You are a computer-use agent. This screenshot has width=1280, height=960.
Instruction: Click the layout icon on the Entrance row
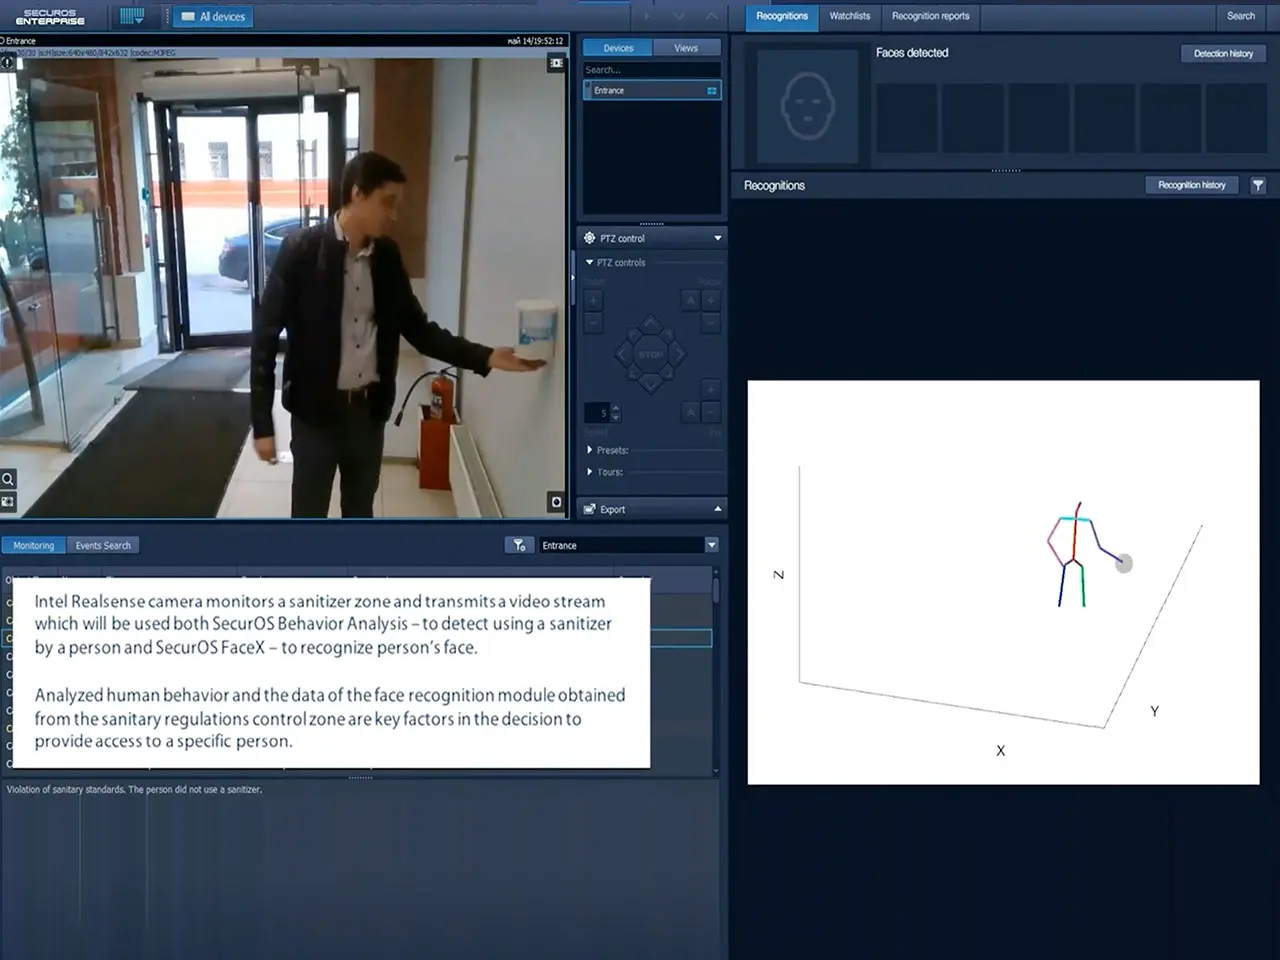711,91
